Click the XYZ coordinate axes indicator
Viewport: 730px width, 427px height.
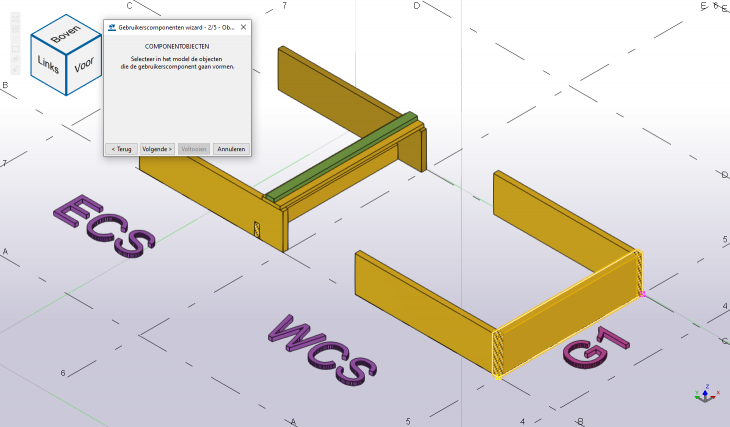[706, 394]
